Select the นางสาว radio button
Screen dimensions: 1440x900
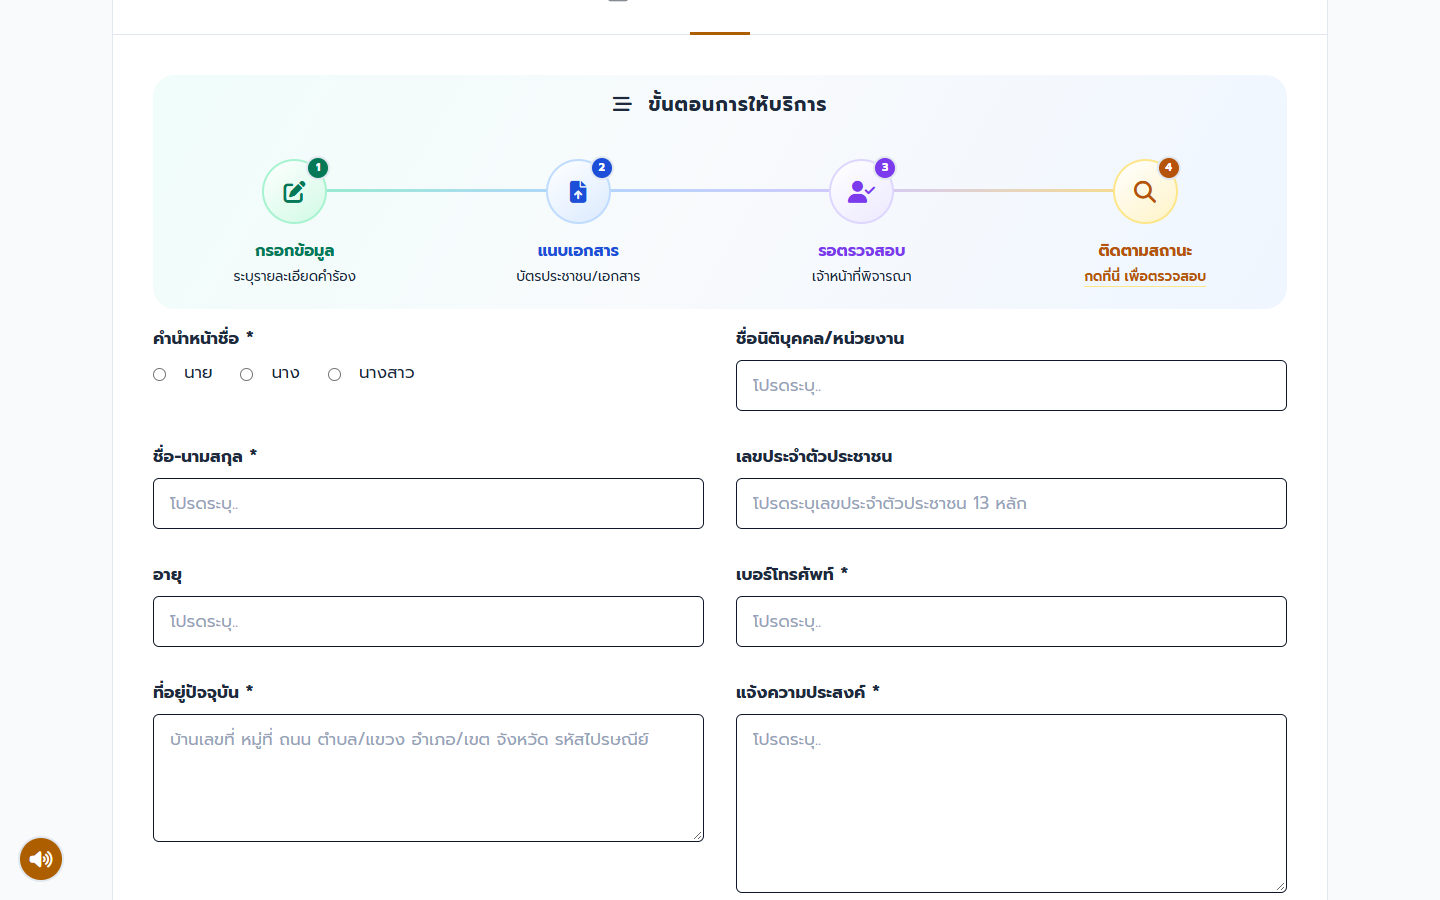click(x=334, y=374)
